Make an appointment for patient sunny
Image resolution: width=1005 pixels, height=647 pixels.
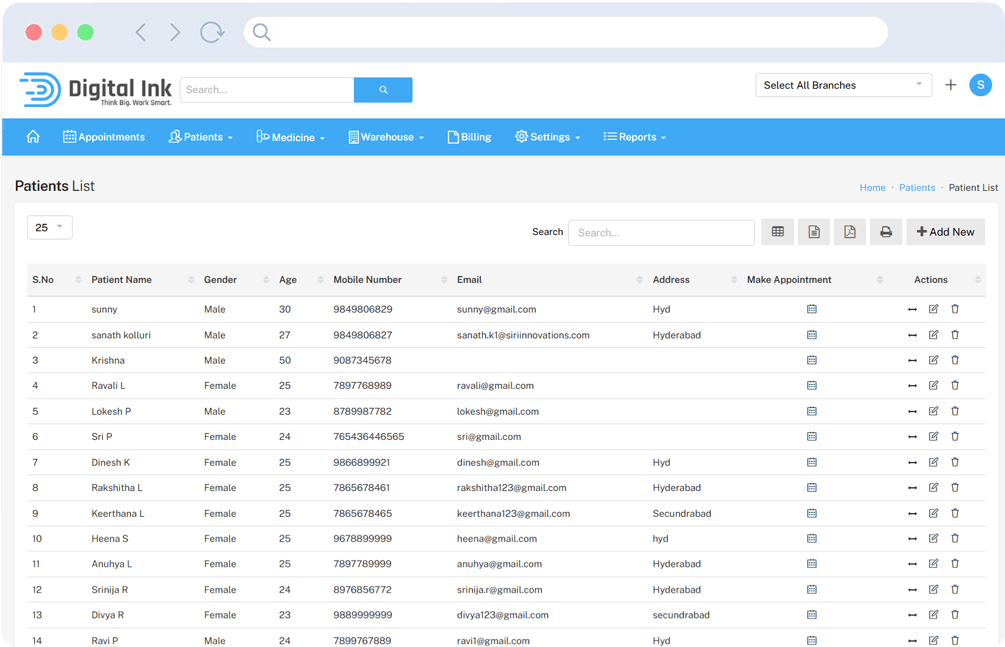(811, 310)
